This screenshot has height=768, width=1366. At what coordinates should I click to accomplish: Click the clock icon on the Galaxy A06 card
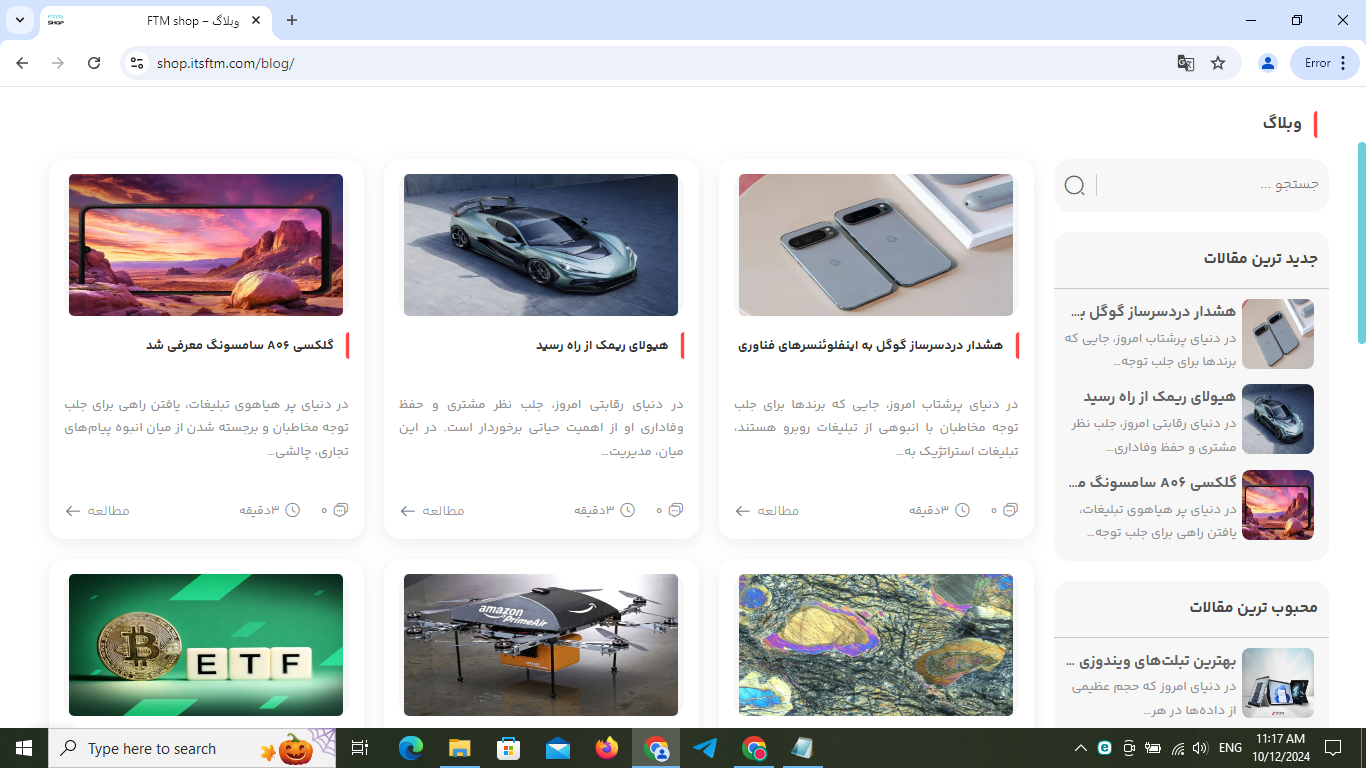pyautogui.click(x=292, y=510)
